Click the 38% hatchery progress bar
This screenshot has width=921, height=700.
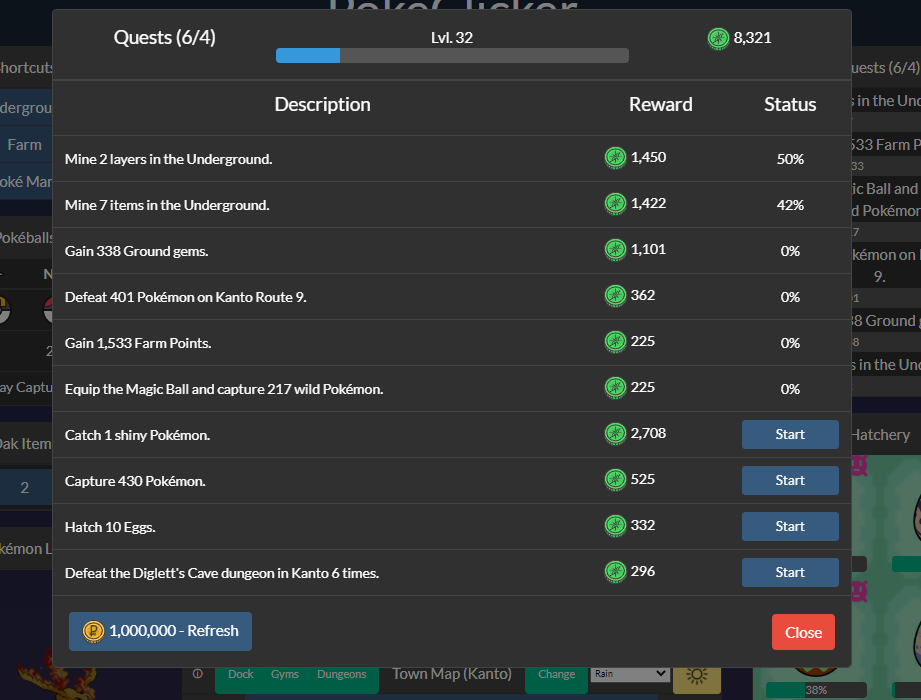point(816,690)
